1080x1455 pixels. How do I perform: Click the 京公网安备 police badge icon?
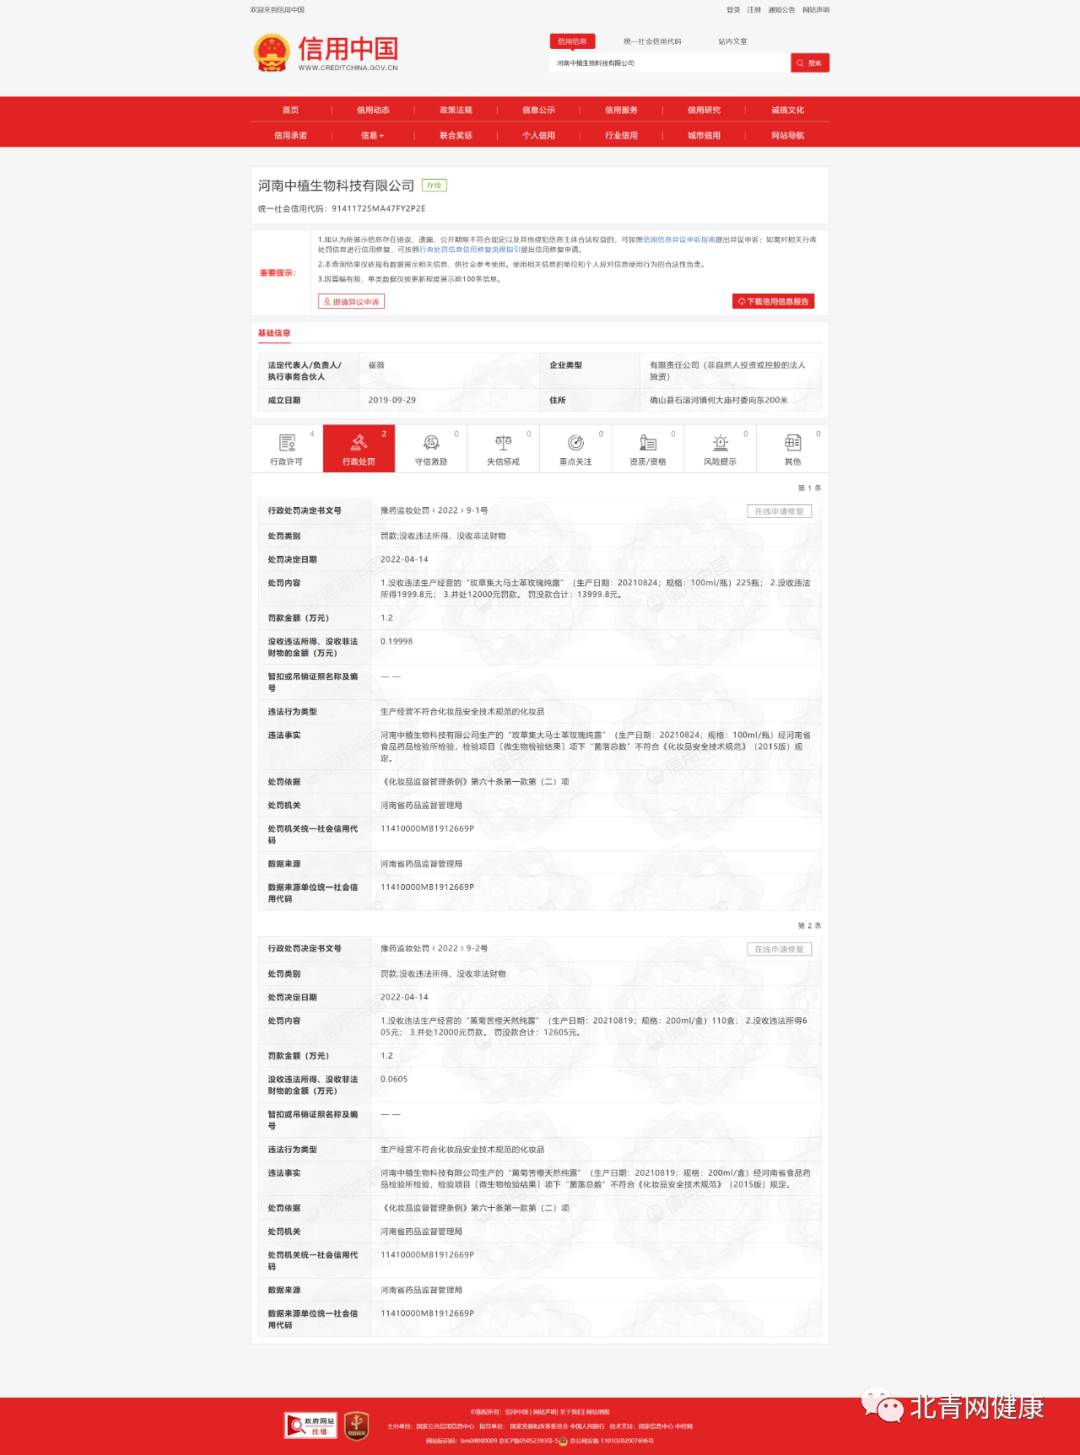[564, 1441]
